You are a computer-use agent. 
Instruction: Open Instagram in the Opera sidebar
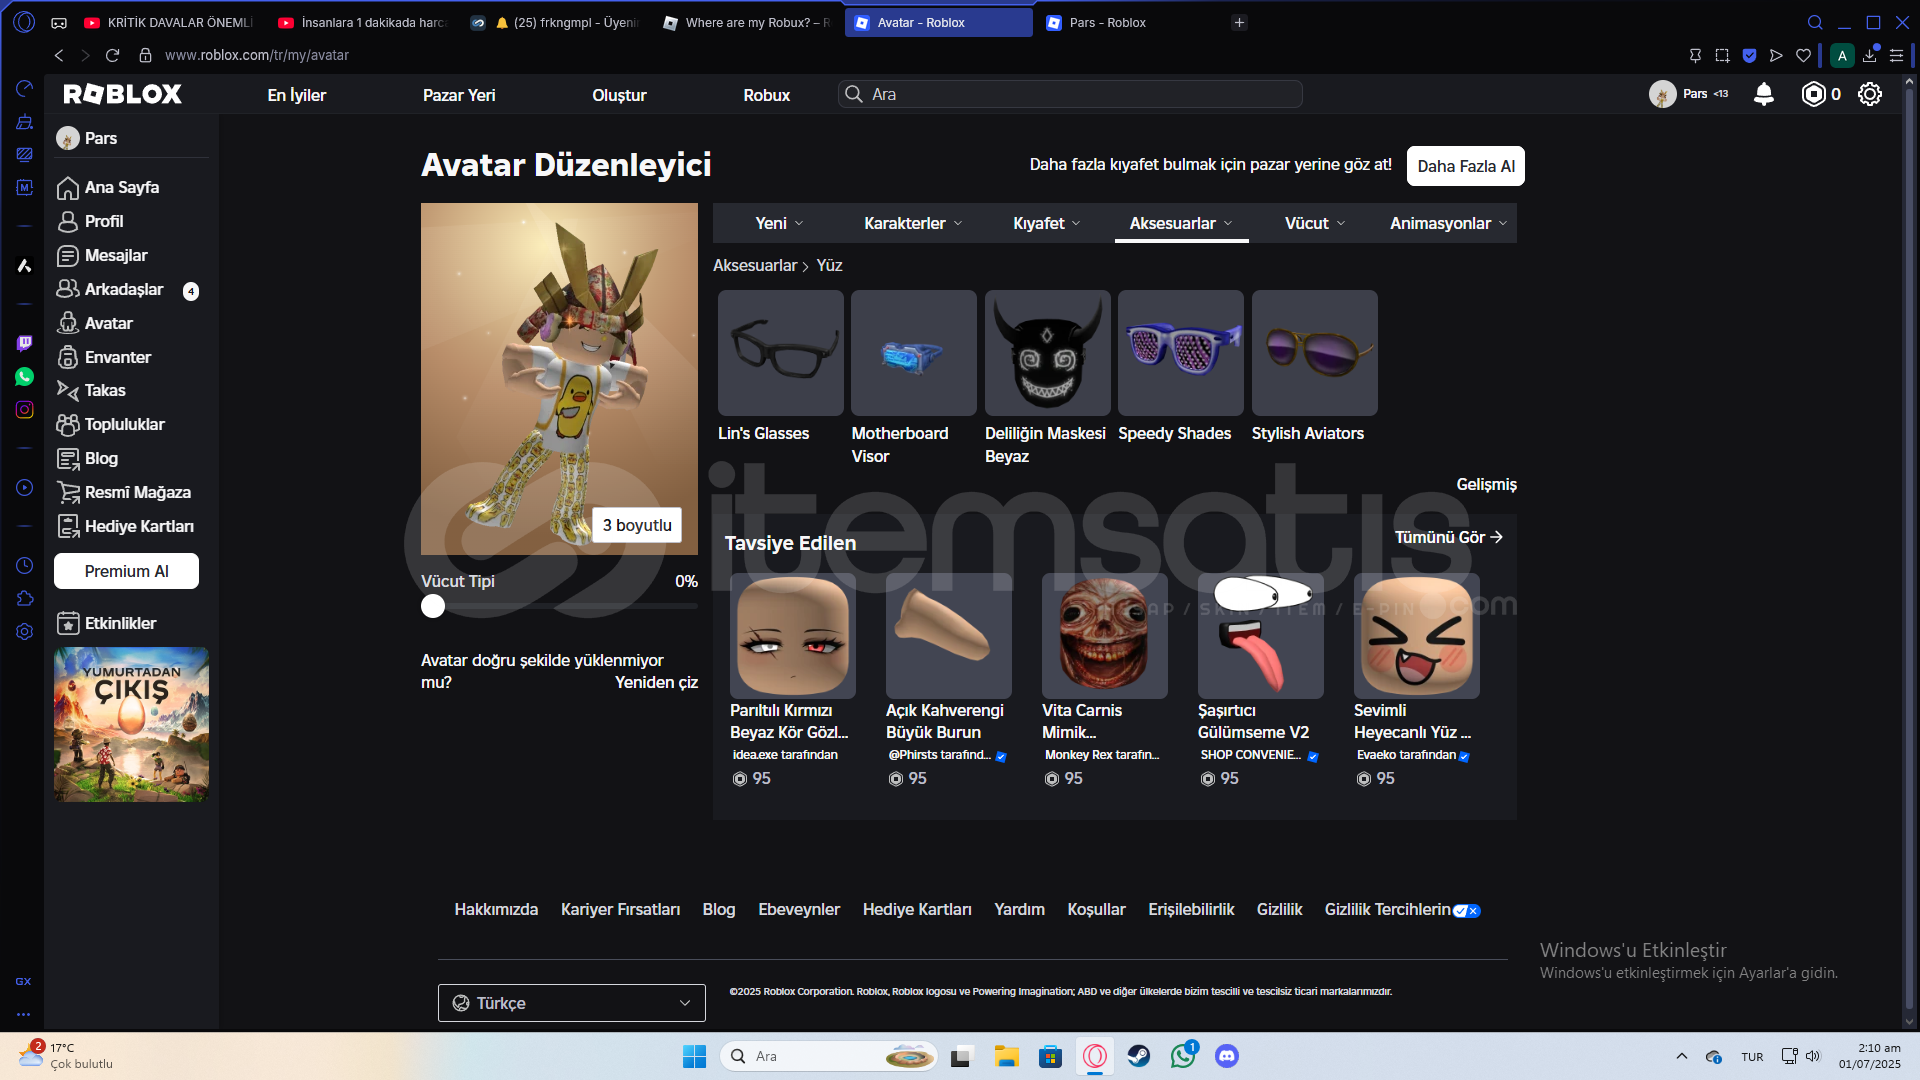pyautogui.click(x=25, y=409)
